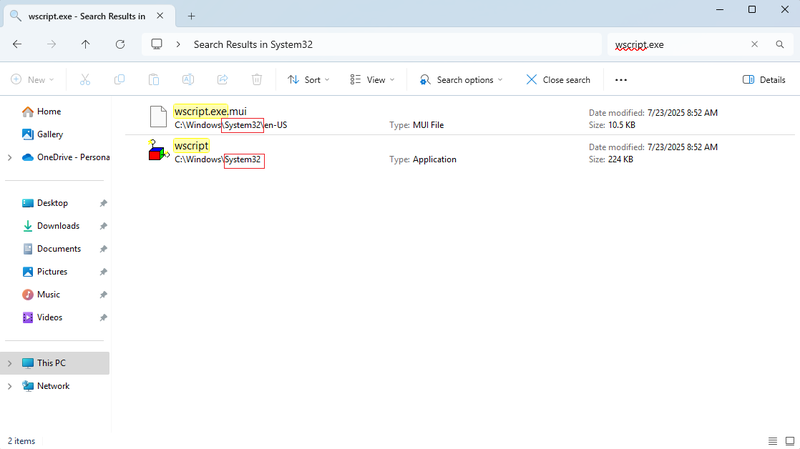Click the '10.5 KB' size value
Image resolution: width=800 pixels, height=449 pixels.
click(621, 125)
